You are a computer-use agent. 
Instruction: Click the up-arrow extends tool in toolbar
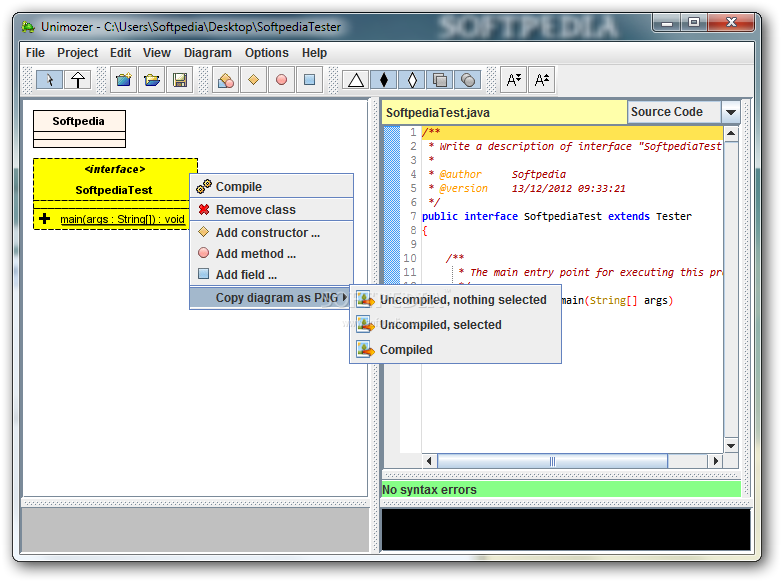coord(78,80)
